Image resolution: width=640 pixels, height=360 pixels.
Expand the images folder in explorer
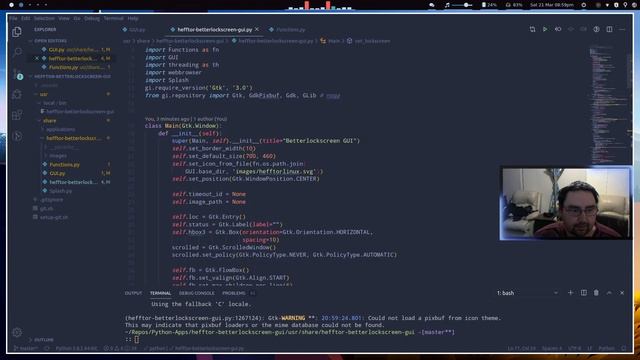tap(58, 156)
